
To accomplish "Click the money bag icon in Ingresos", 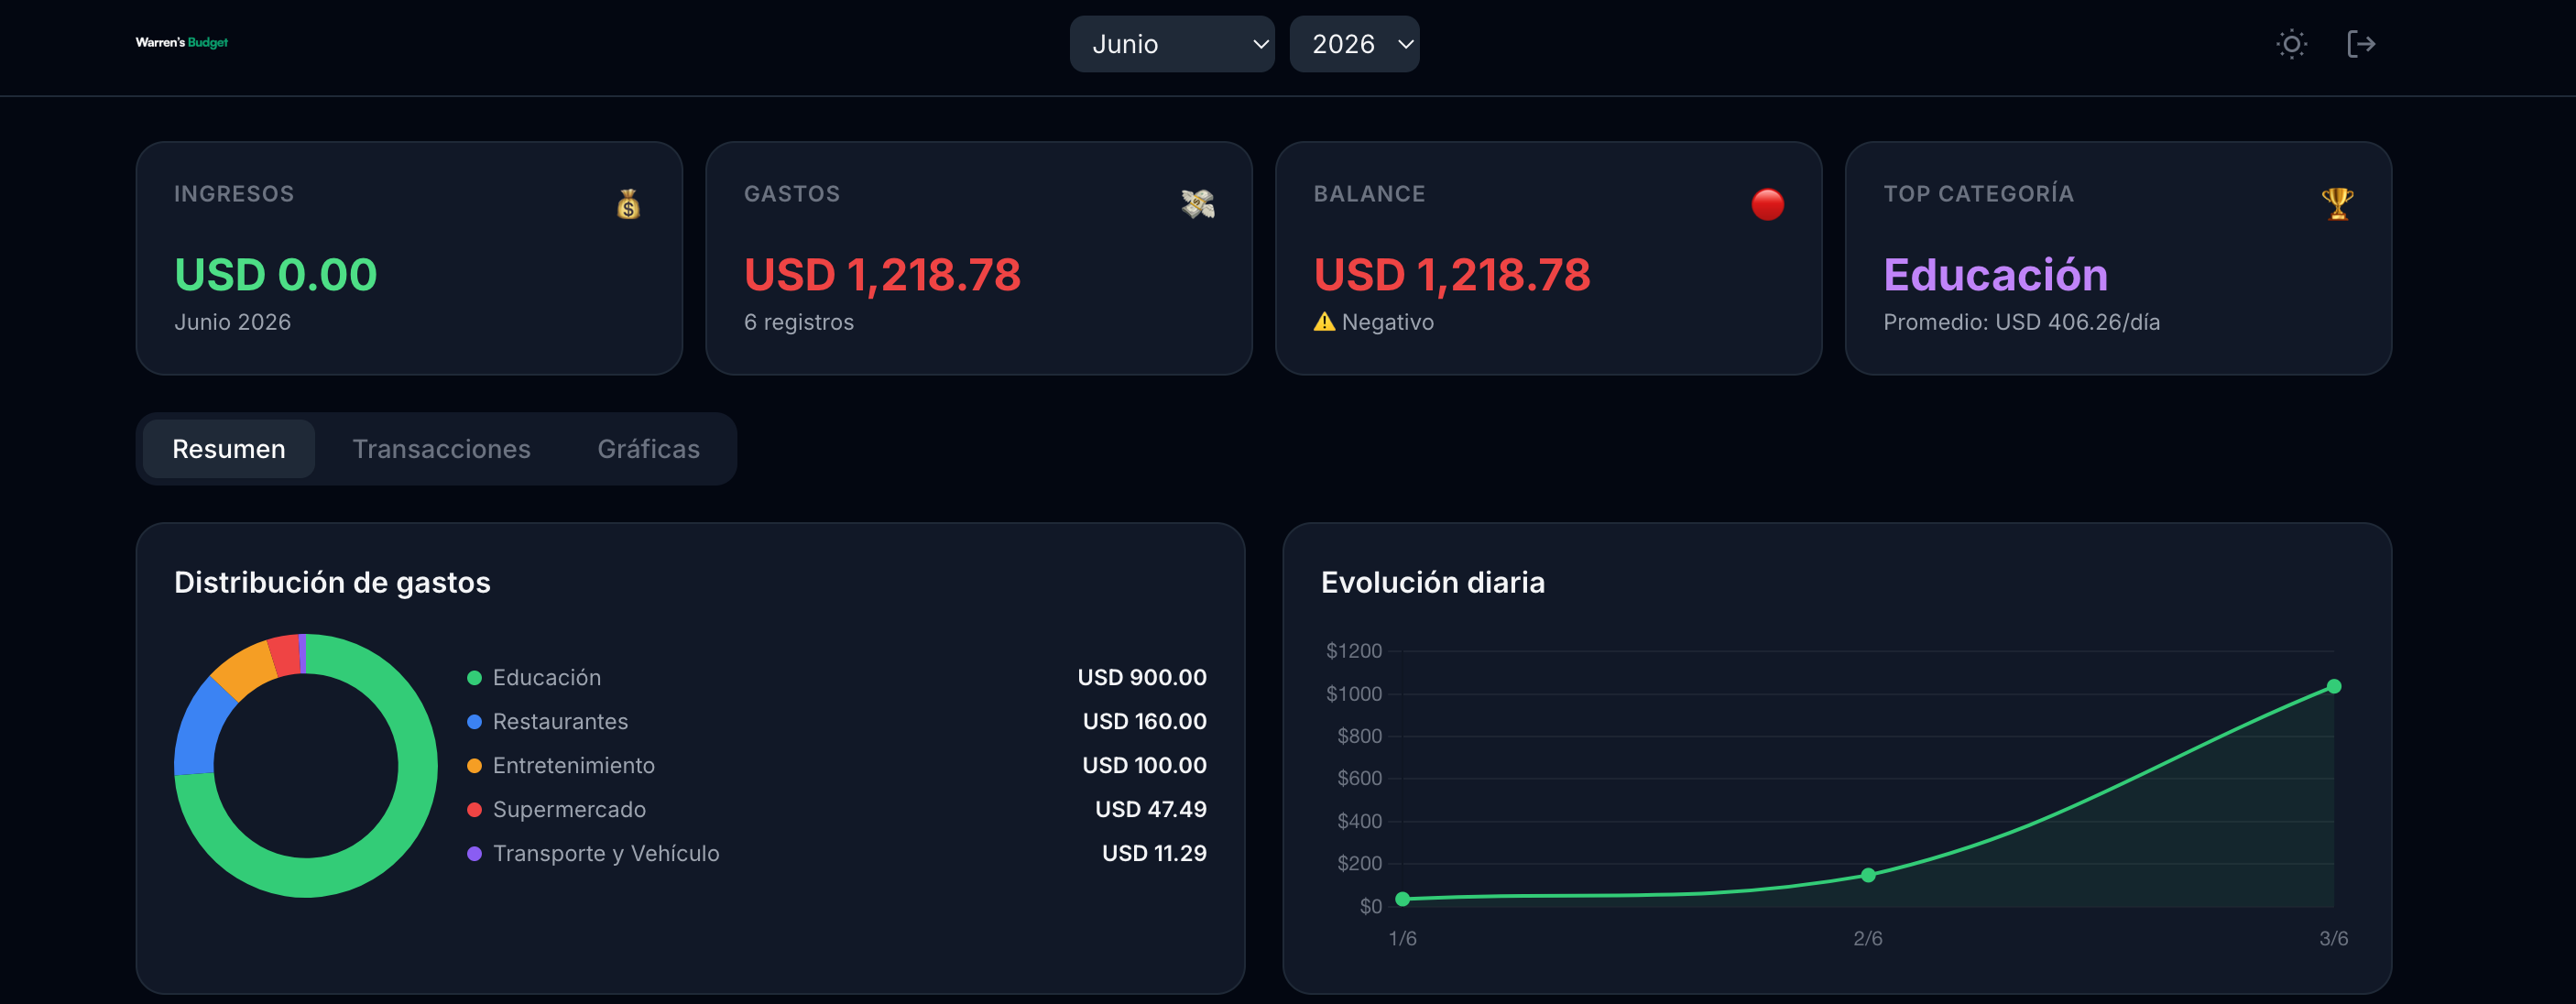I will 628,204.
